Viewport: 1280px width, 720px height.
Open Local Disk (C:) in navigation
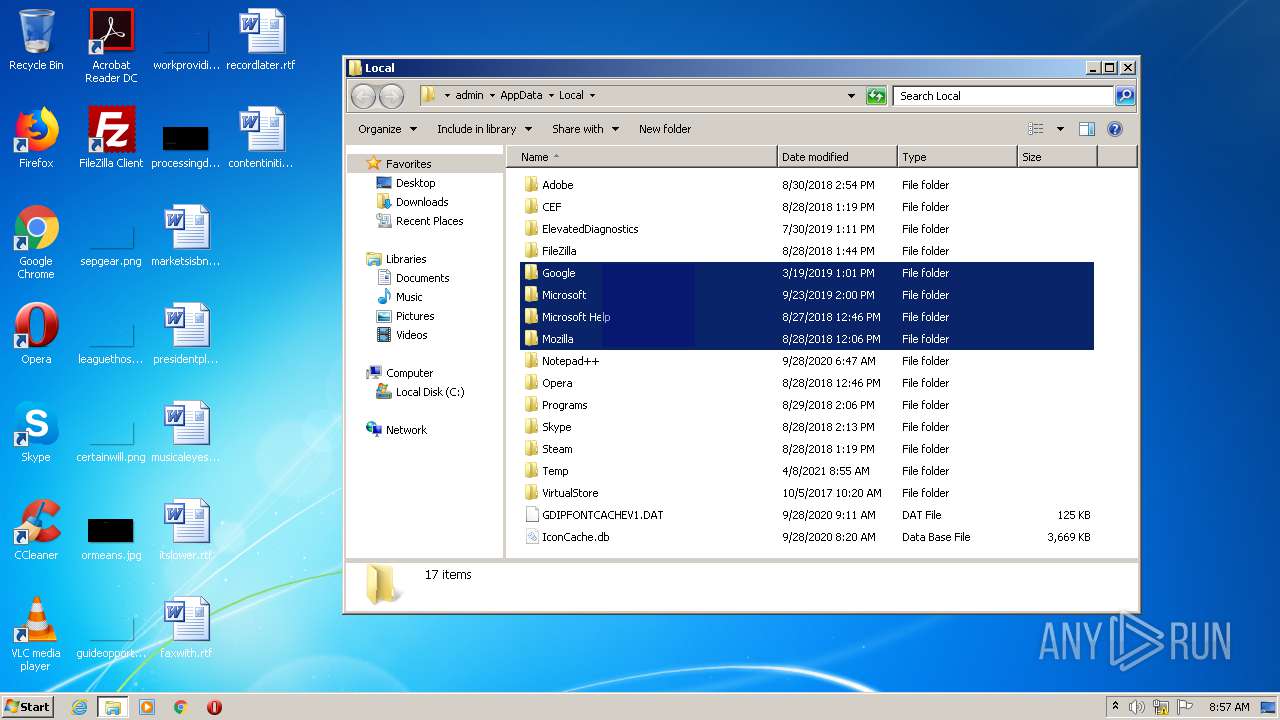429,392
